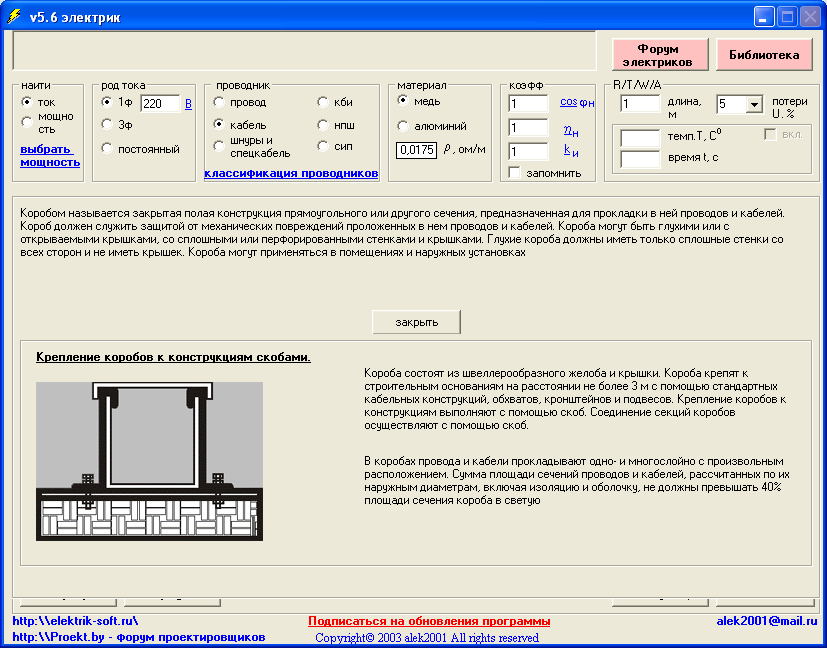827x648 pixels.
Task: Select 'провод' conductor type
Action: (x=218, y=102)
